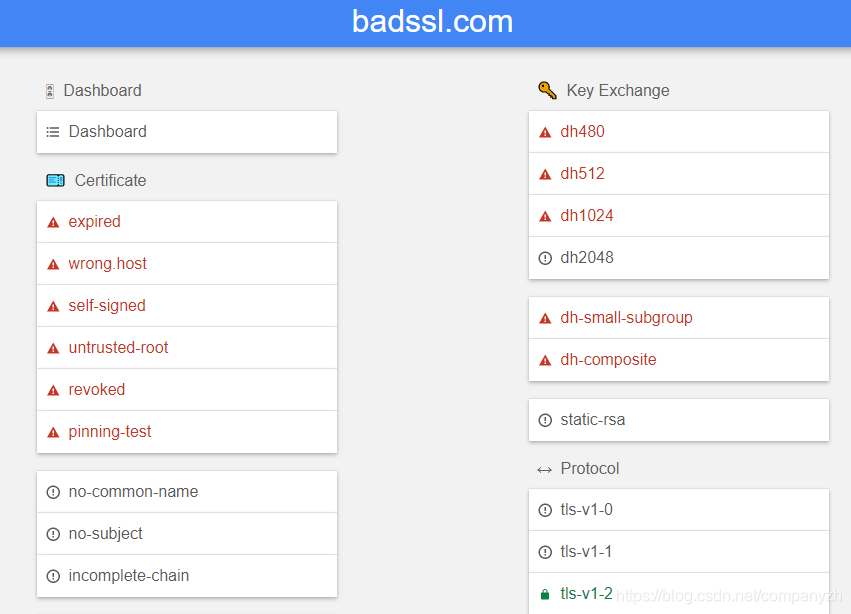
Task: Click the certificate icon beside Certificate heading
Action: pyautogui.click(x=55, y=181)
